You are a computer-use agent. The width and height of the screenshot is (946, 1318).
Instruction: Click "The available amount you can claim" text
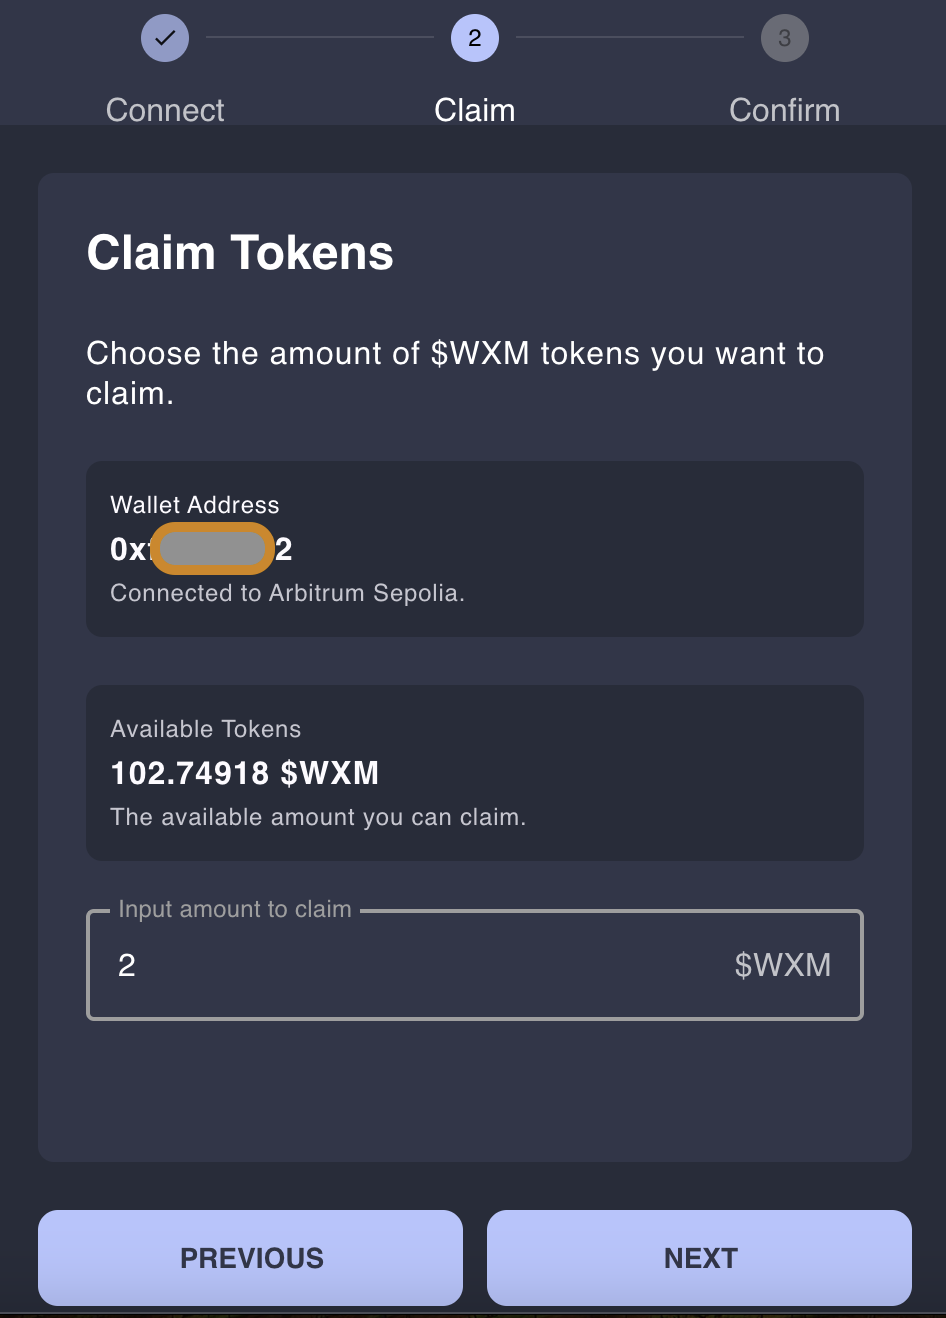pyautogui.click(x=318, y=817)
